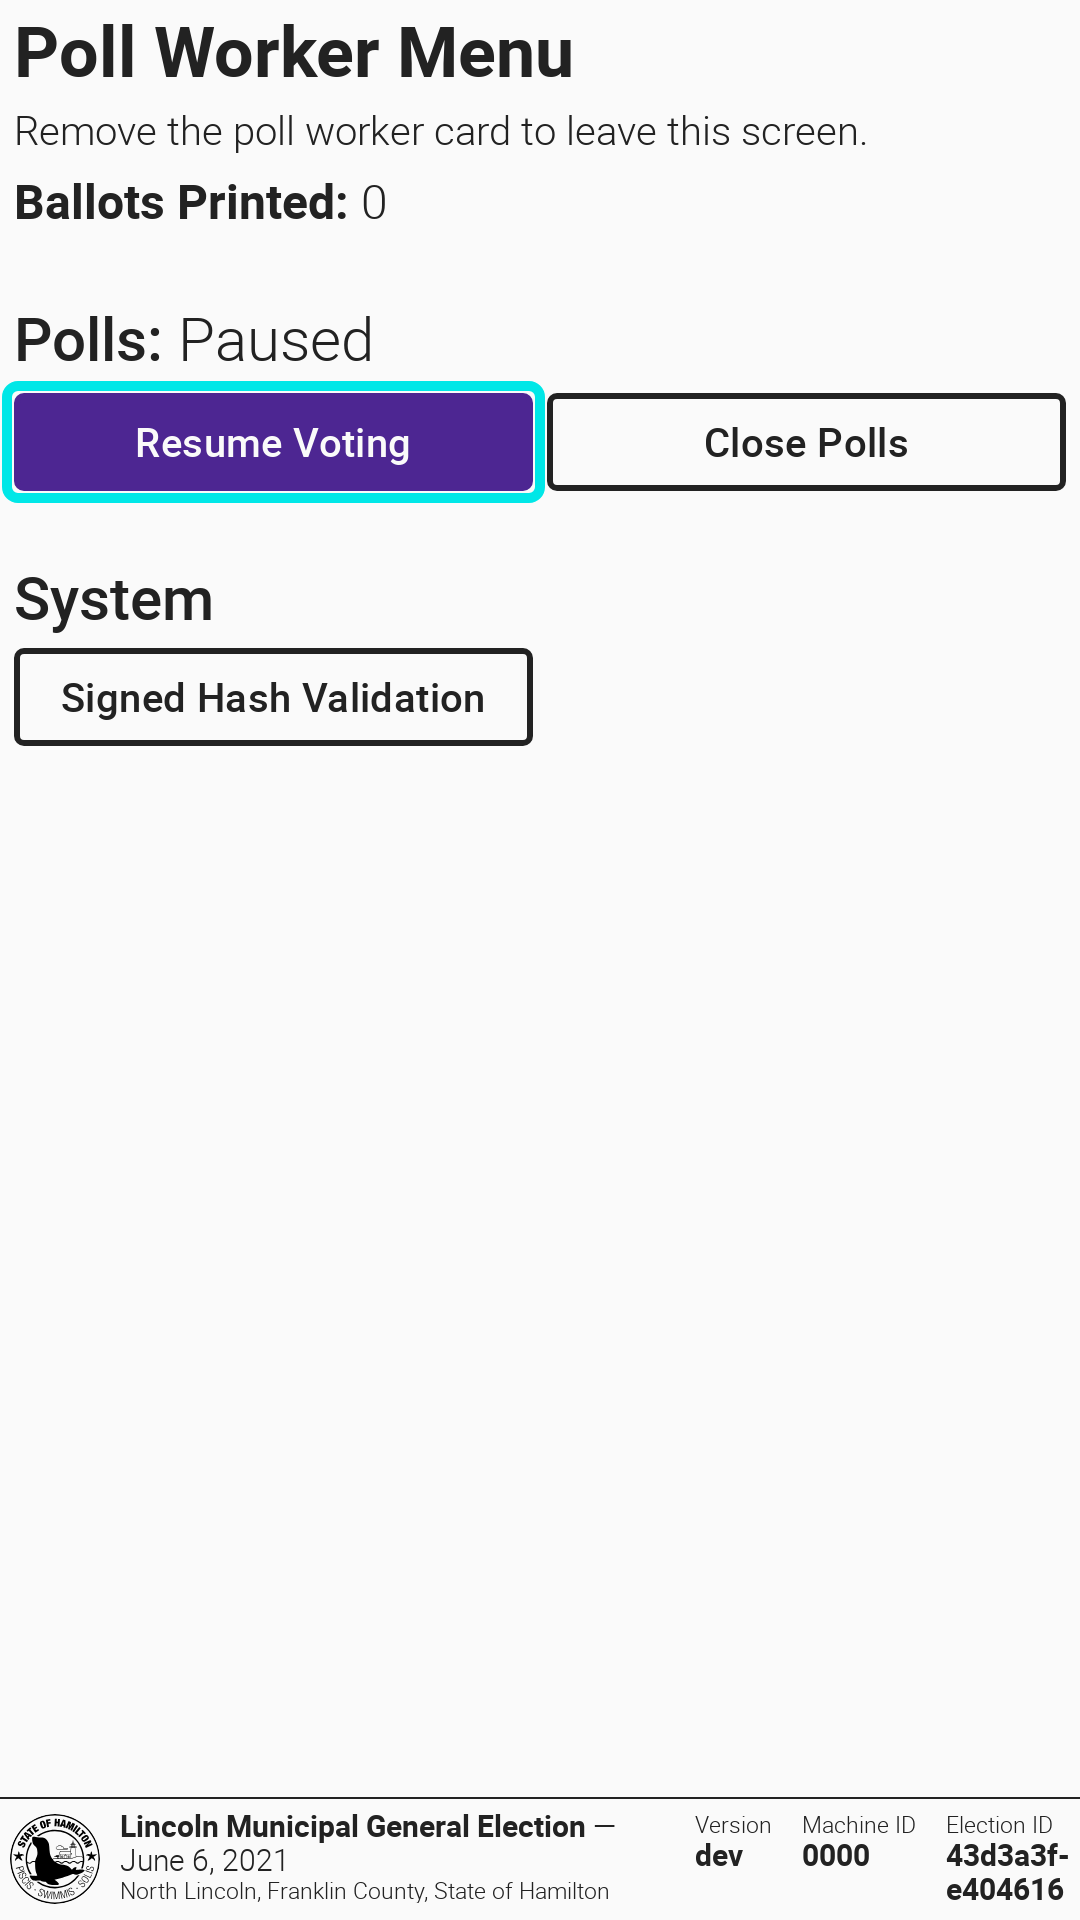
Task: Click the Version label in the footer
Action: point(733,1826)
